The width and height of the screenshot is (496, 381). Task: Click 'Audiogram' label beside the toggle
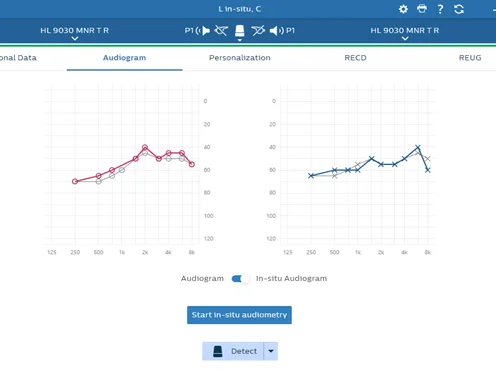point(202,279)
